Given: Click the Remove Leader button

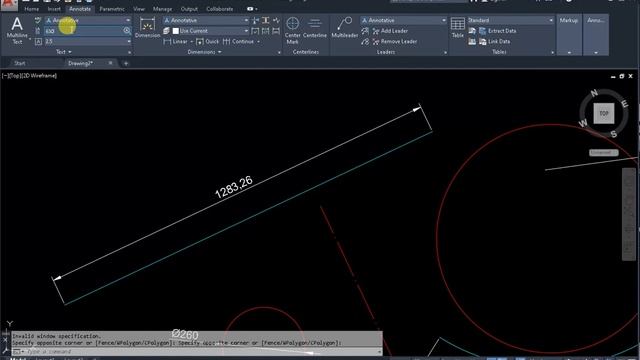Looking at the screenshot, I should (395, 42).
